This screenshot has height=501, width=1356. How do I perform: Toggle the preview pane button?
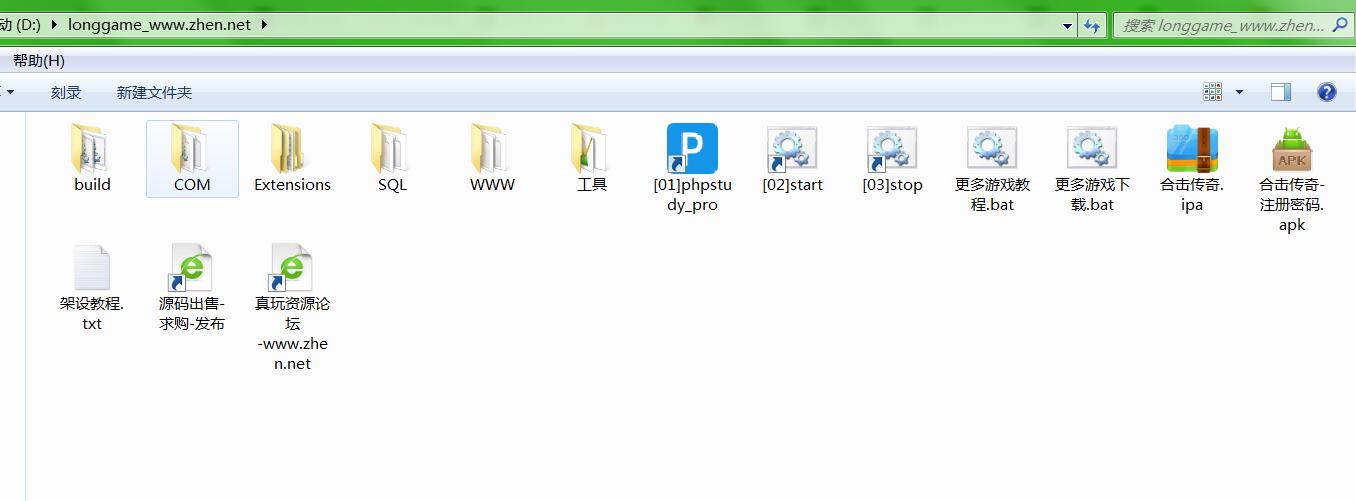[x=1281, y=93]
